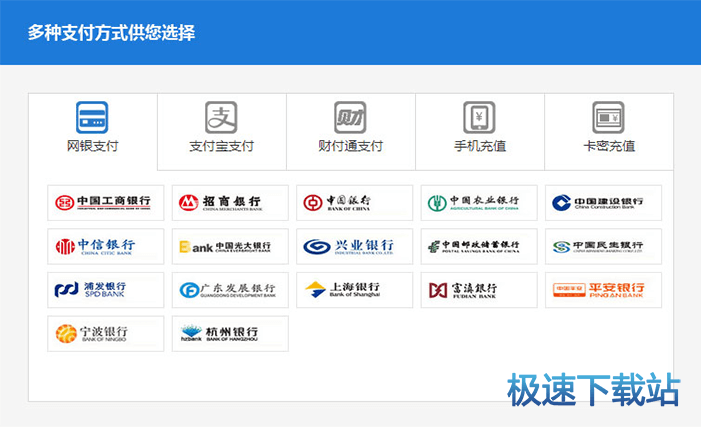Select the 财付通支付 tab label

click(350, 146)
